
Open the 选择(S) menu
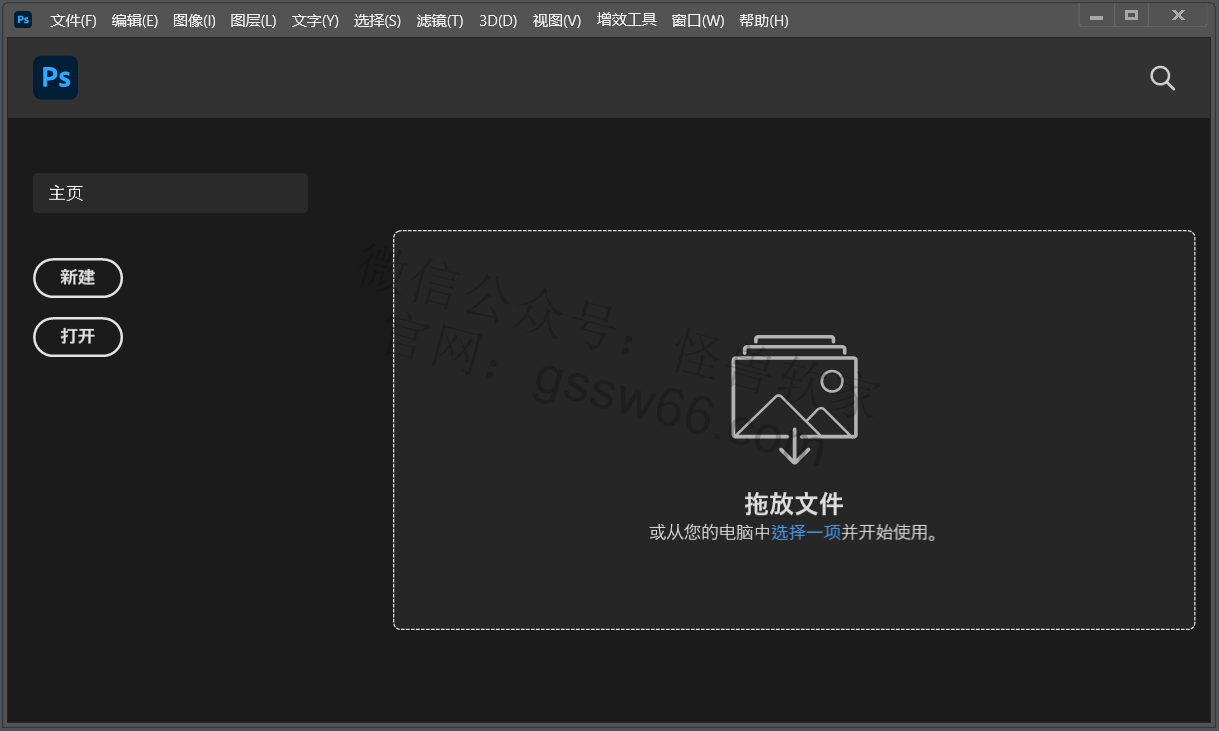[377, 20]
